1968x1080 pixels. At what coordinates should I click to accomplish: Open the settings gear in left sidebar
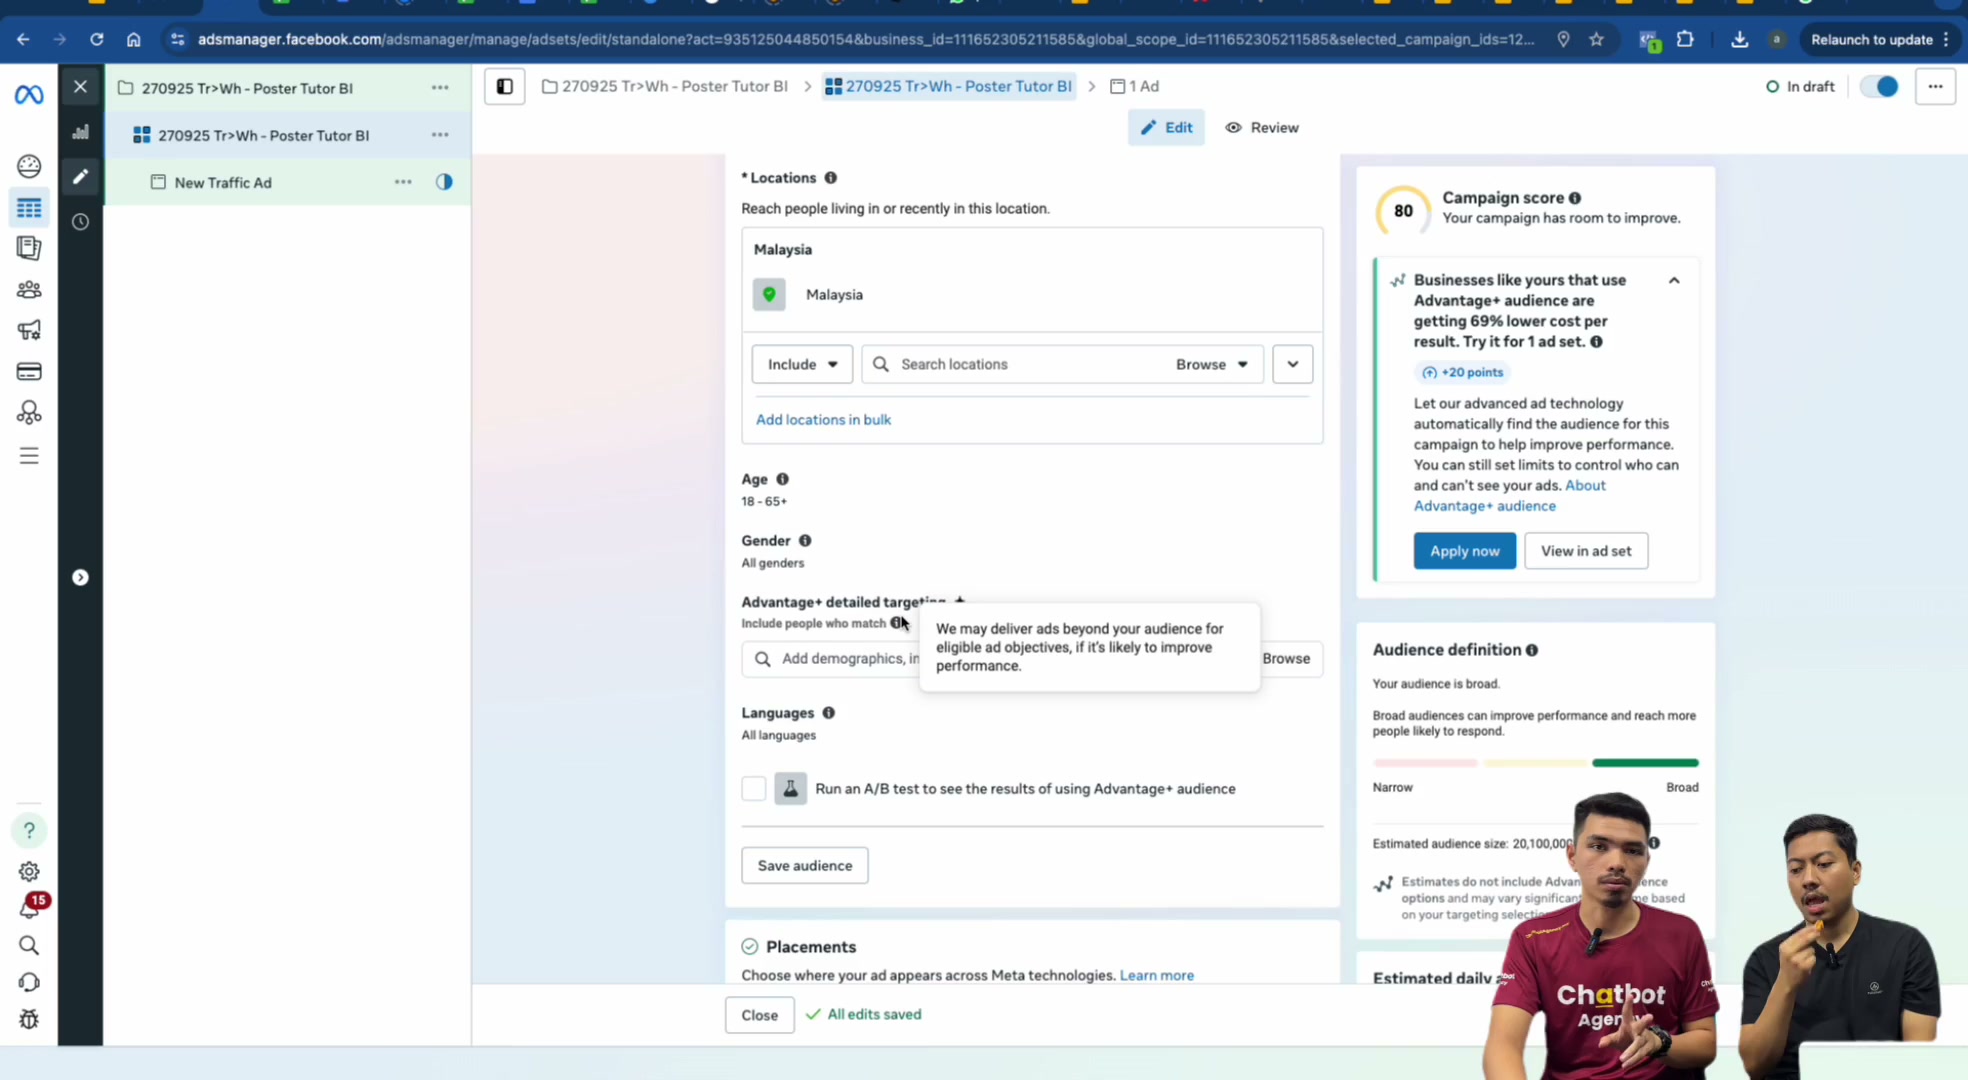point(29,872)
